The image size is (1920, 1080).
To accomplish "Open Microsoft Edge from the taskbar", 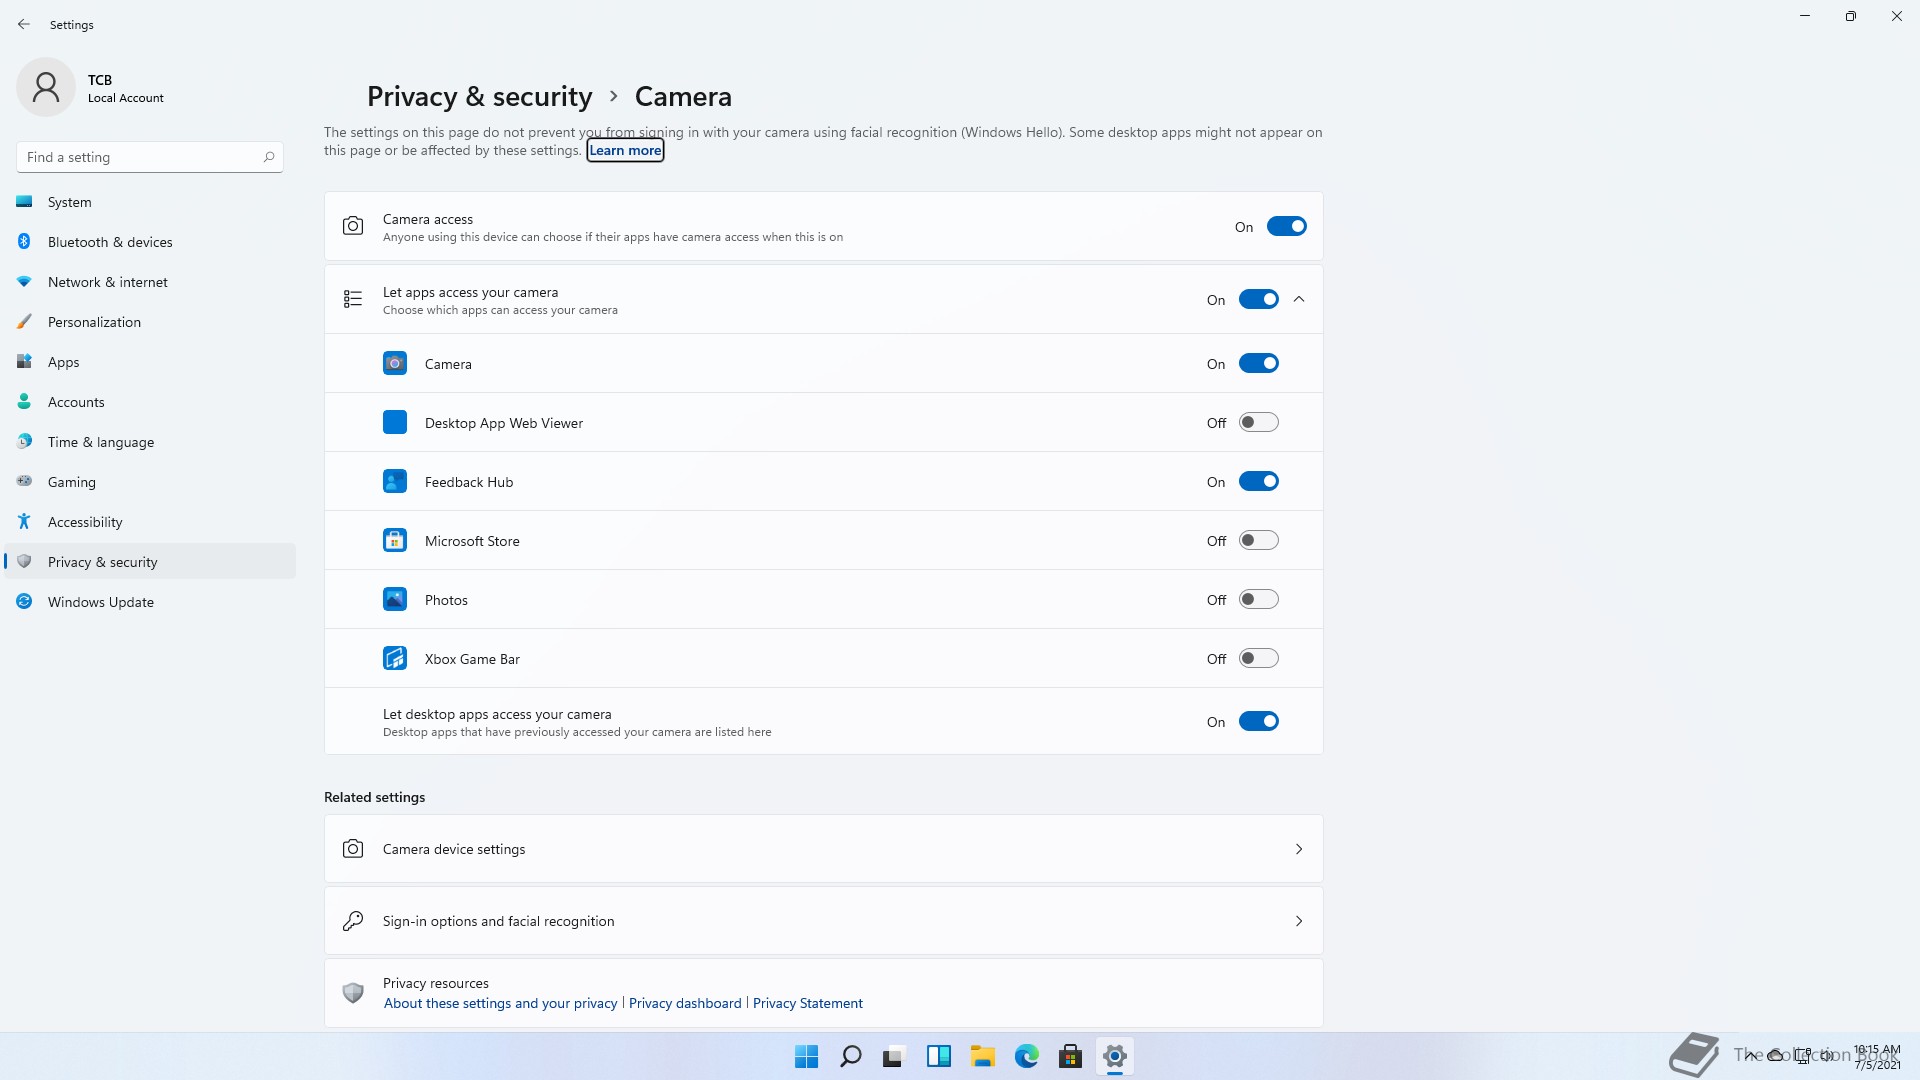I will pos(1026,1056).
